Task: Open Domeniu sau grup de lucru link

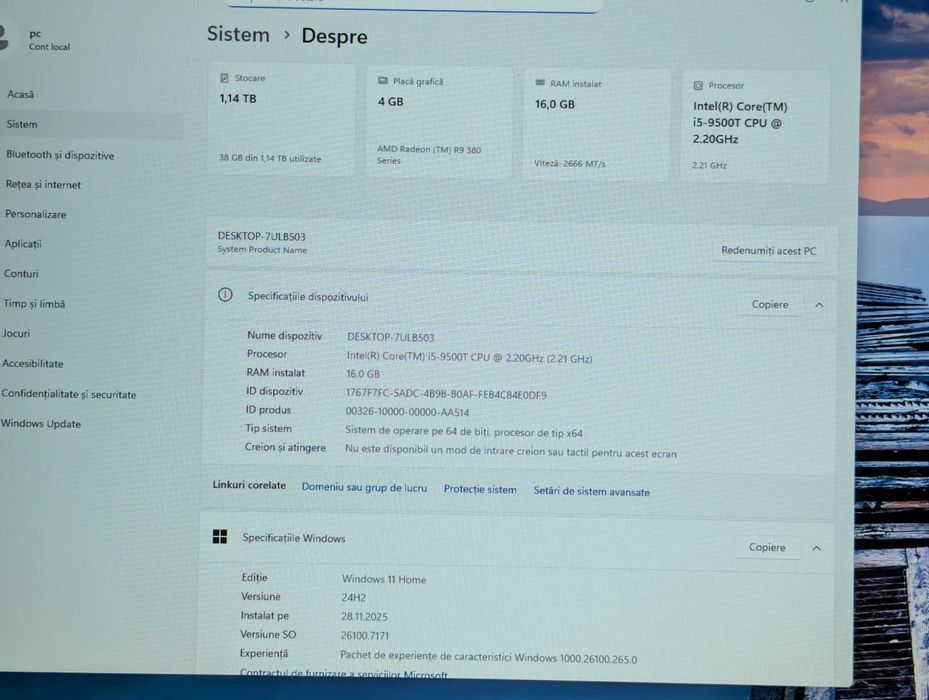Action: (364, 488)
